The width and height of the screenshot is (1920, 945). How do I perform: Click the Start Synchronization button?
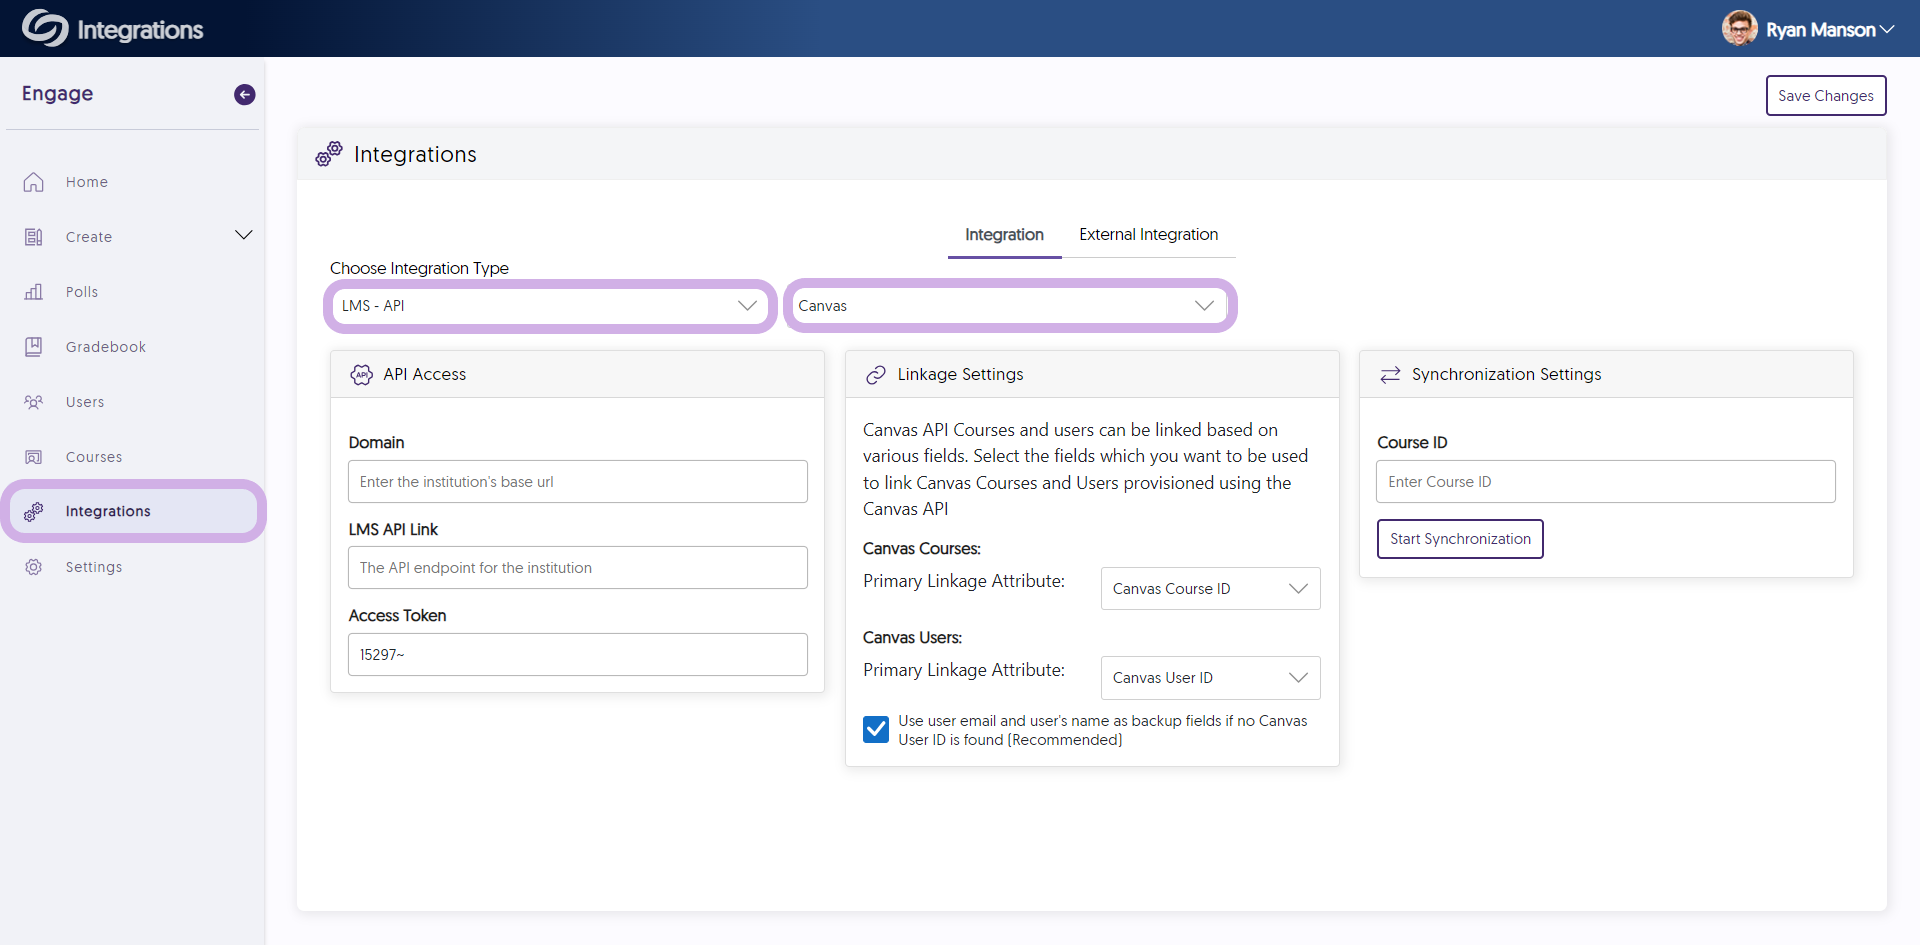pyautogui.click(x=1460, y=539)
